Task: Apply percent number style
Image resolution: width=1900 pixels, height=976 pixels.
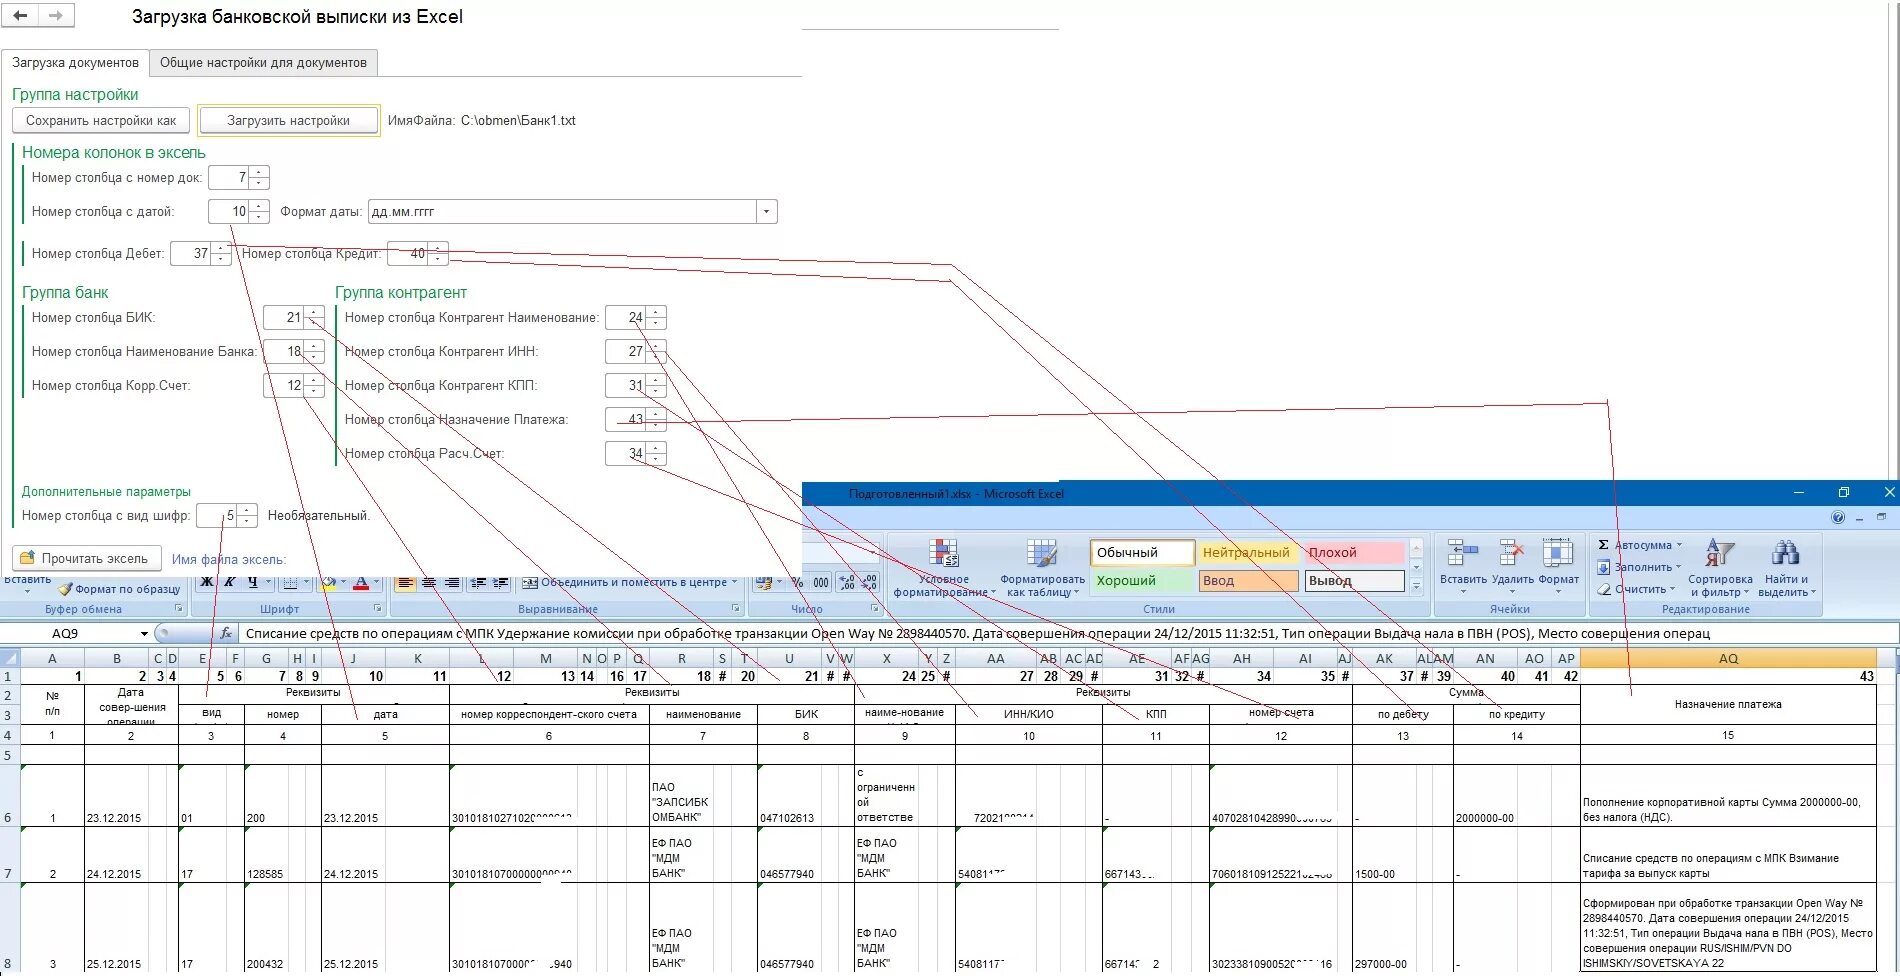Action: 797,582
